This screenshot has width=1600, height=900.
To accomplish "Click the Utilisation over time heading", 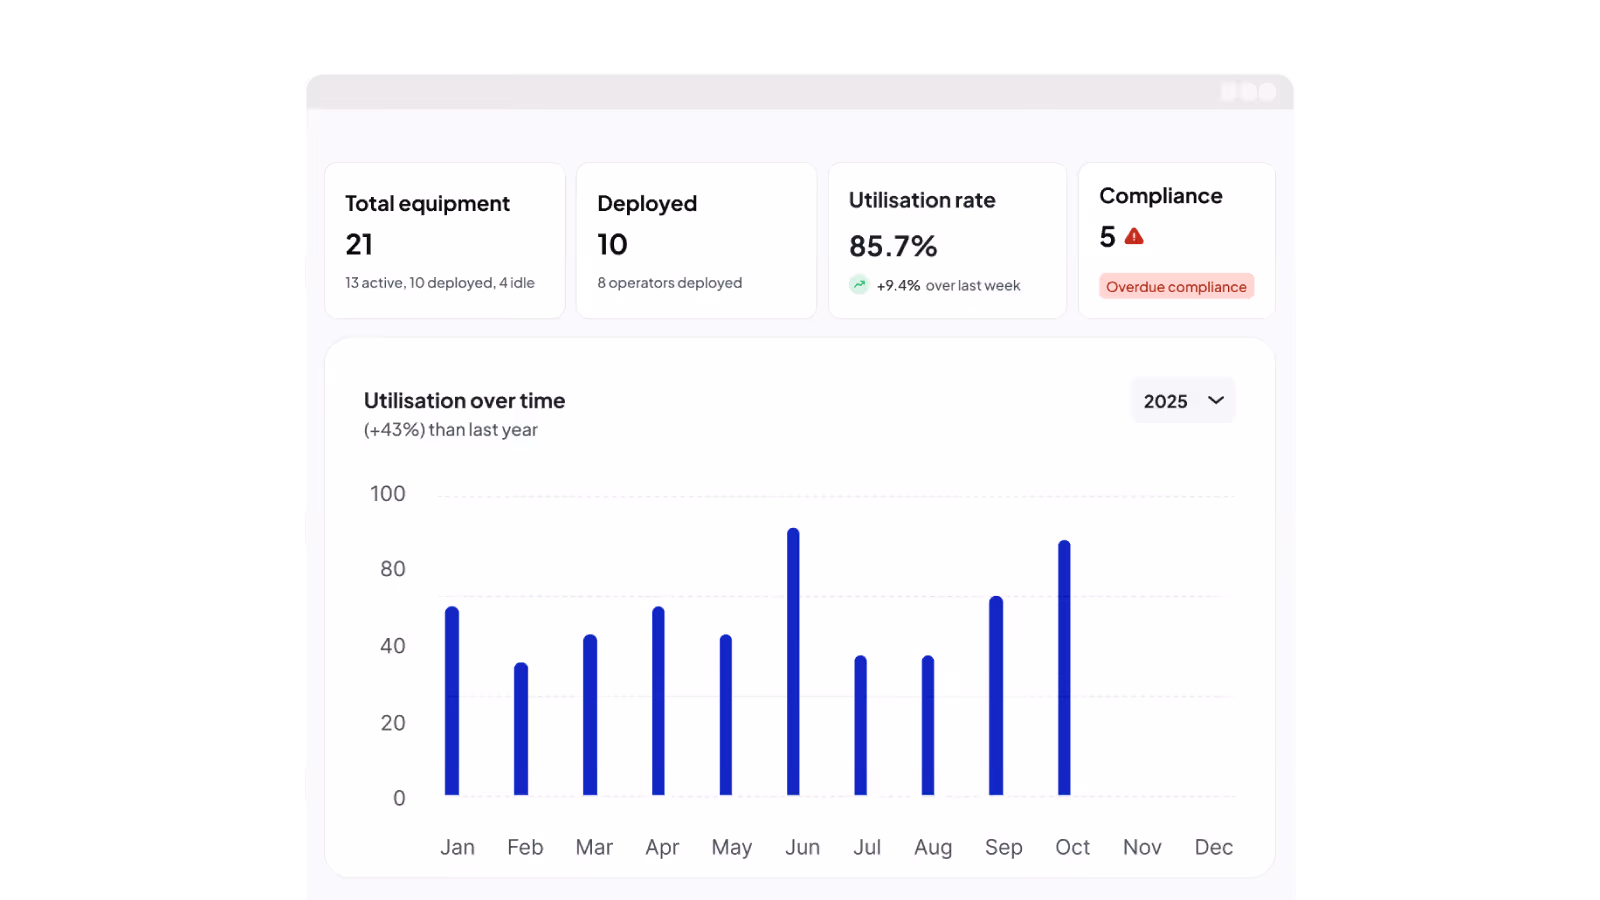I will [x=463, y=400].
